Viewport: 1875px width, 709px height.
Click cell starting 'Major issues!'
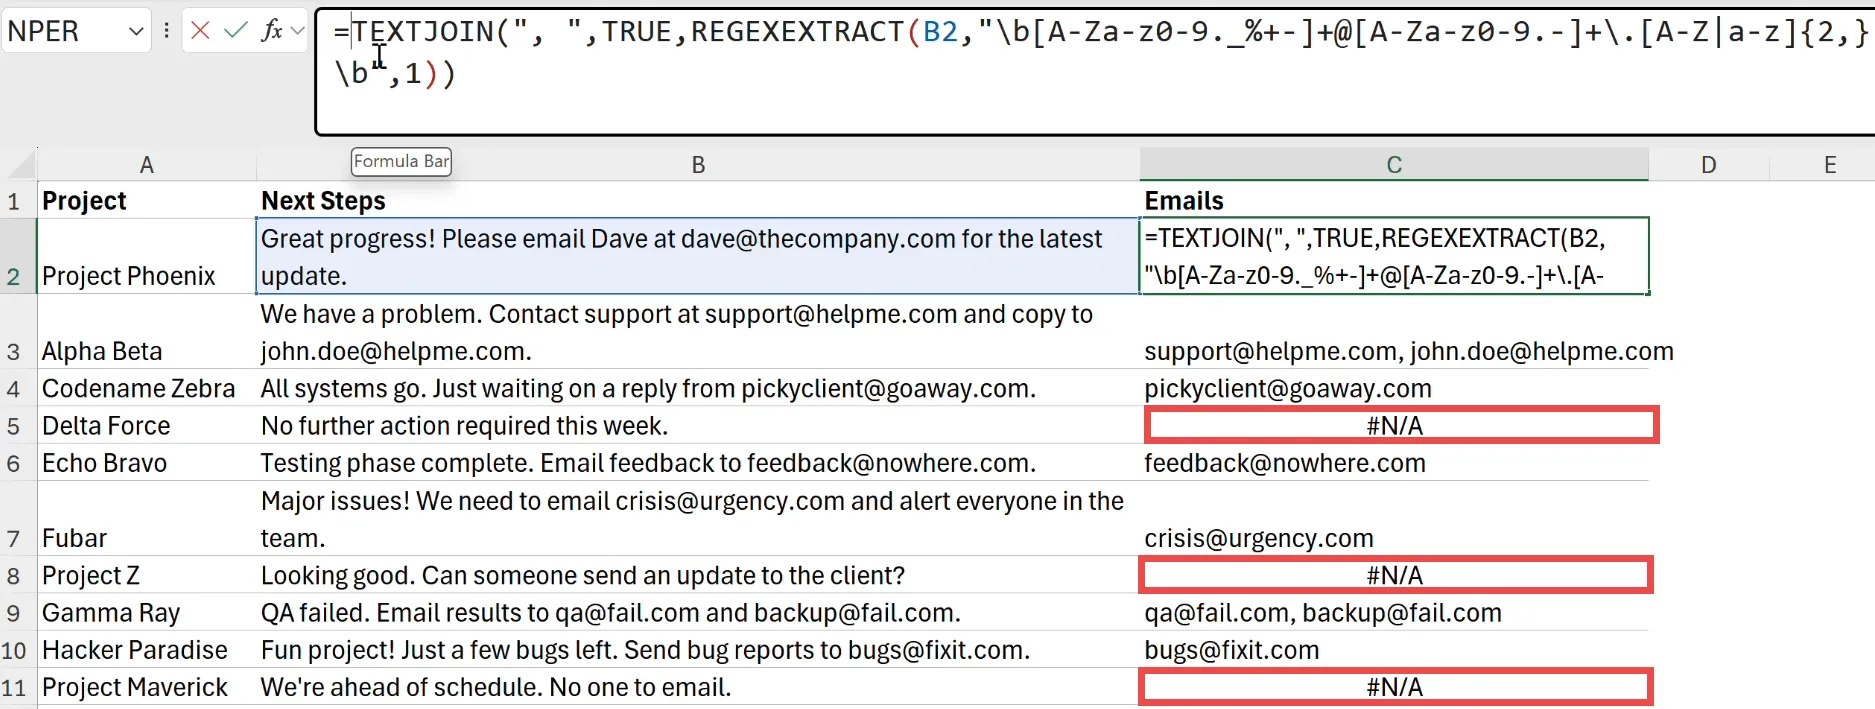tap(698, 519)
